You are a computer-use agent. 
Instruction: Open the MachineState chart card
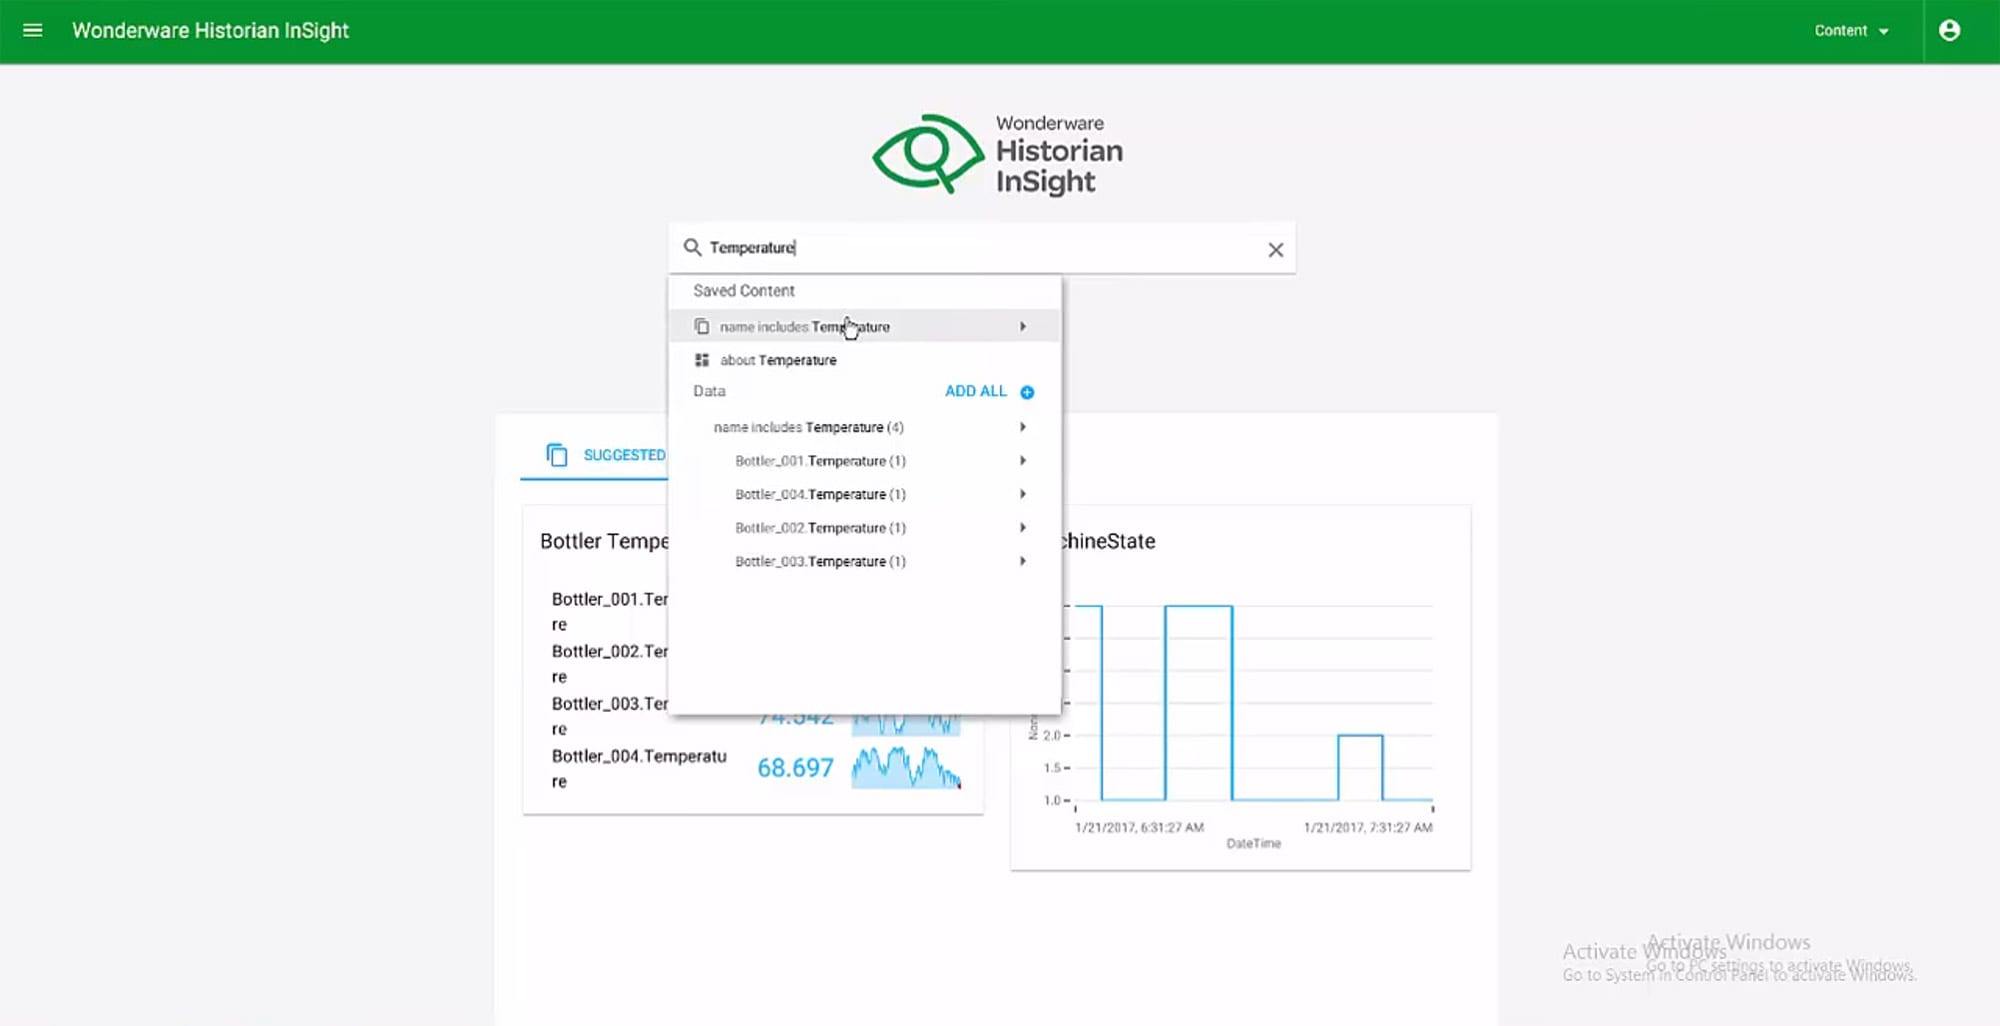point(1240,688)
